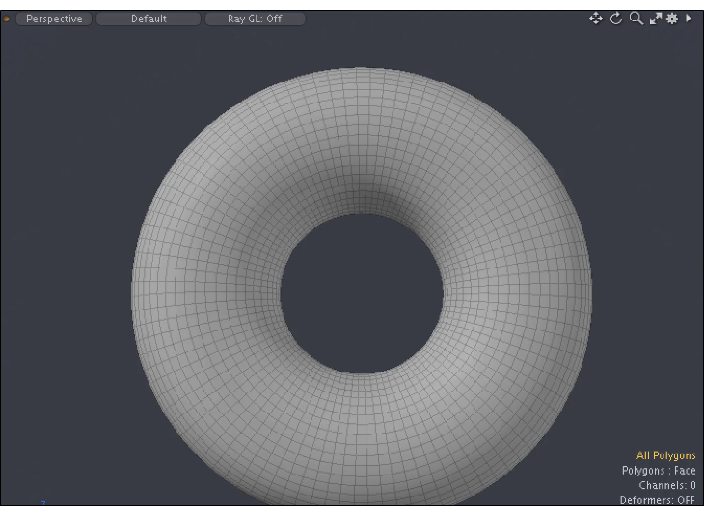Expand the viewport controls arrow at top-right
This screenshot has width=704, height=506.
(688, 18)
